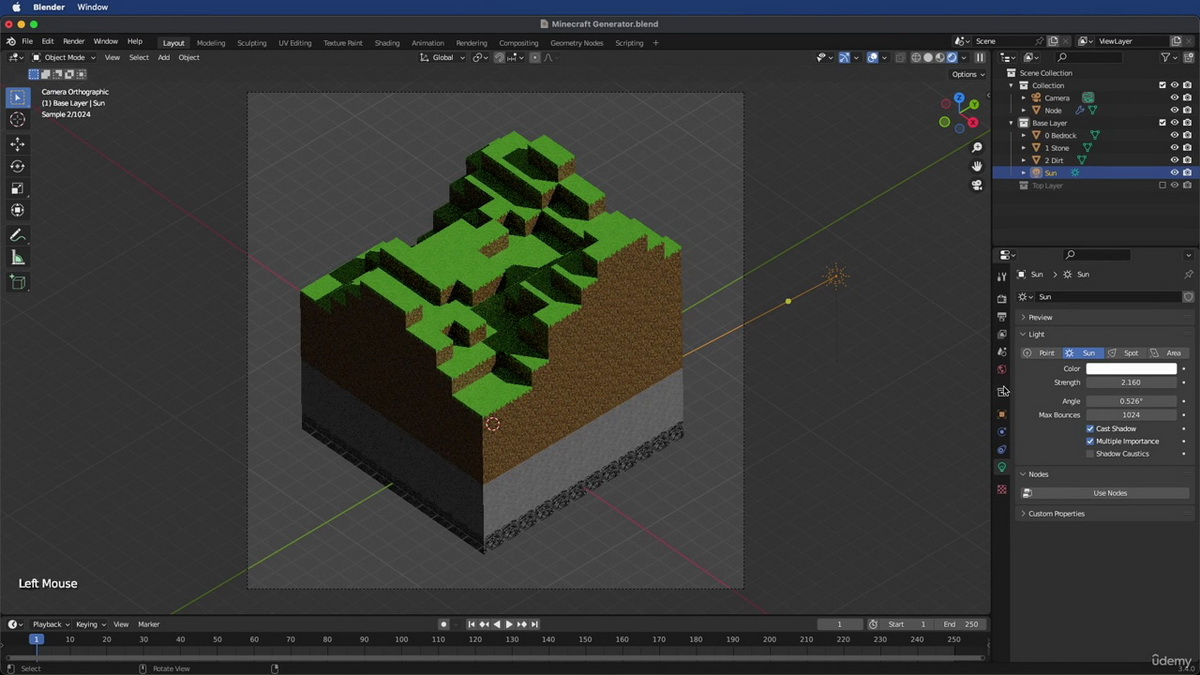Set light type to Spot
Viewport: 1200px width, 675px height.
pyautogui.click(x=1125, y=353)
